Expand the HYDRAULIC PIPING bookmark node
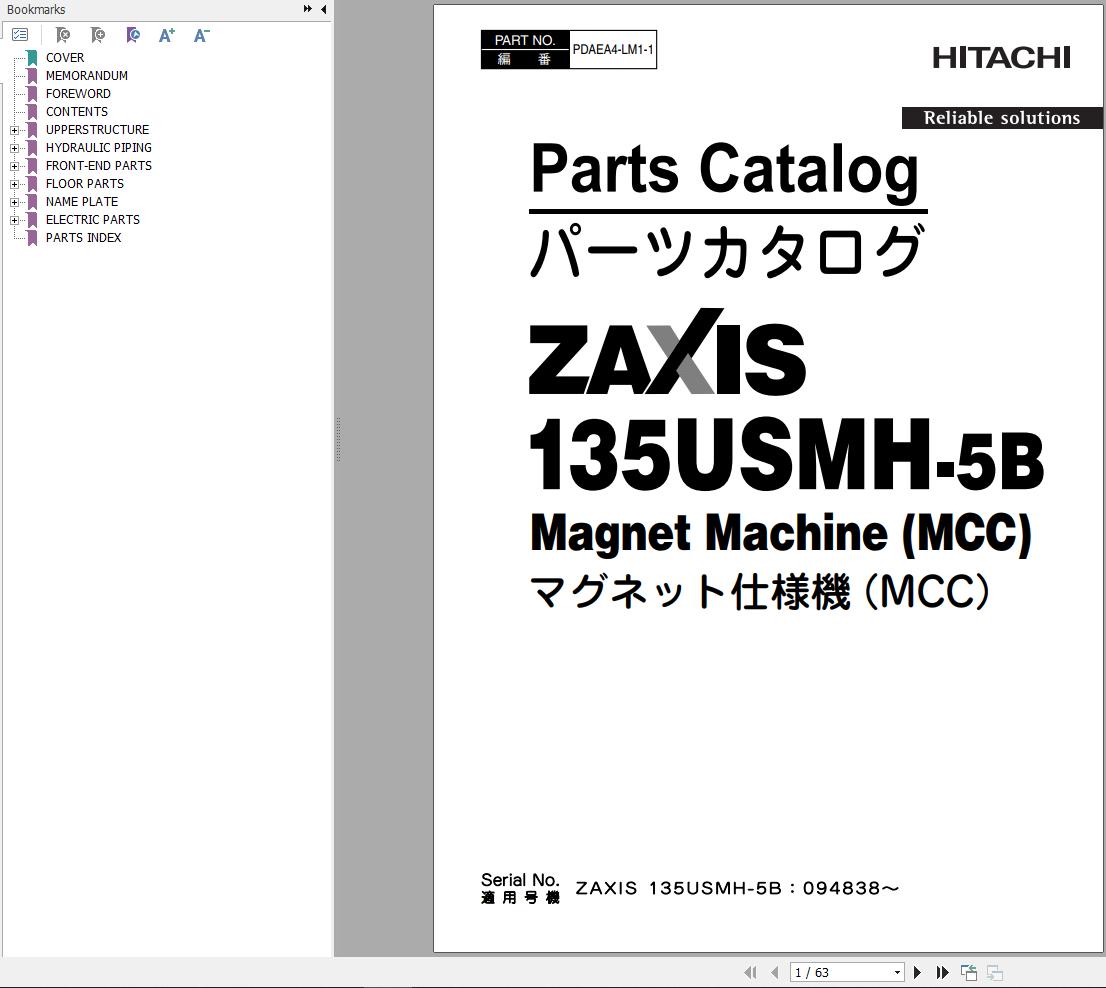This screenshot has width=1106, height=988. click(x=15, y=148)
